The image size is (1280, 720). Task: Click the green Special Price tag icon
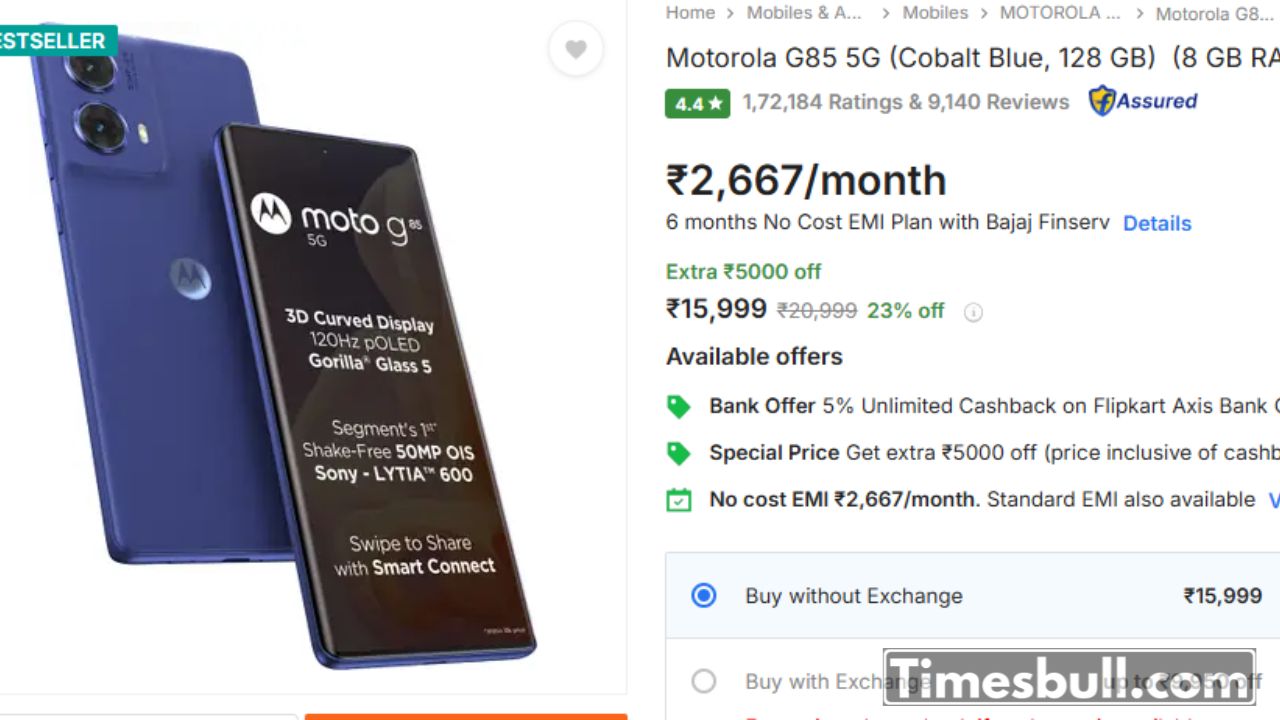pos(679,453)
